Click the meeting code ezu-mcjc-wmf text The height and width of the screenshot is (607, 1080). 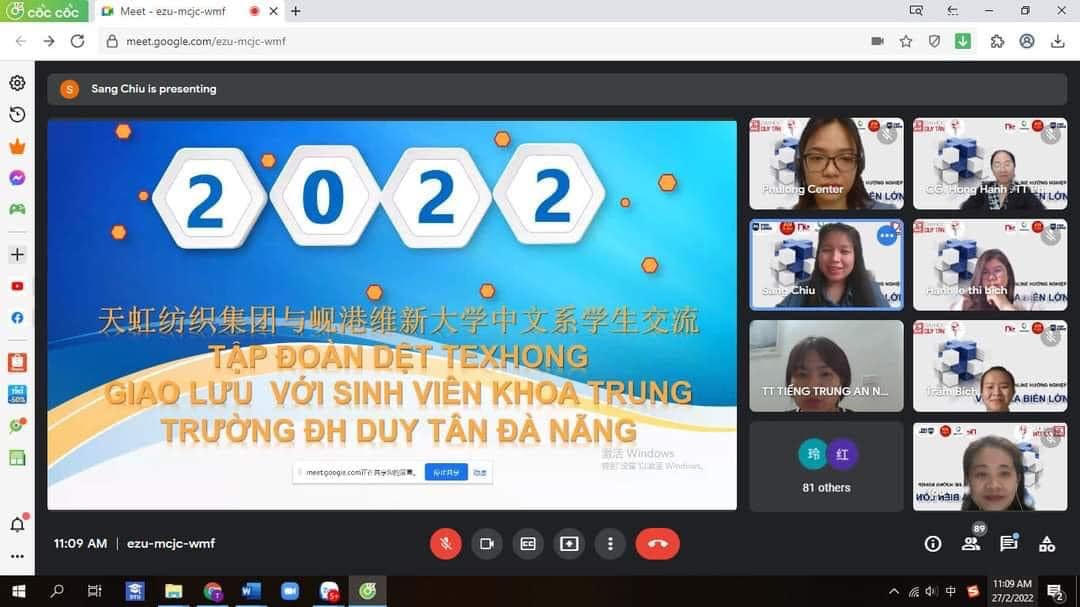(x=171, y=544)
